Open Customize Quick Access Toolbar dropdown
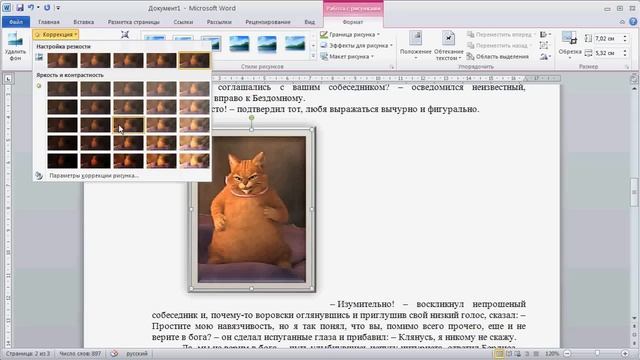 (x=58, y=8)
